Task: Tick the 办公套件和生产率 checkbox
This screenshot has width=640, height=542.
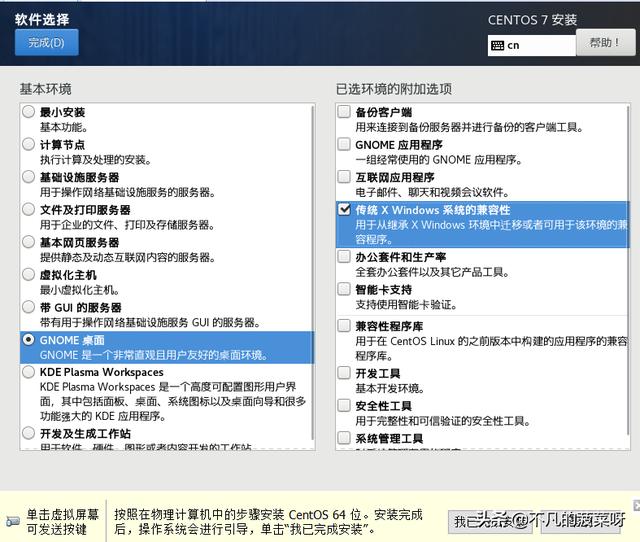Action: pos(344,257)
